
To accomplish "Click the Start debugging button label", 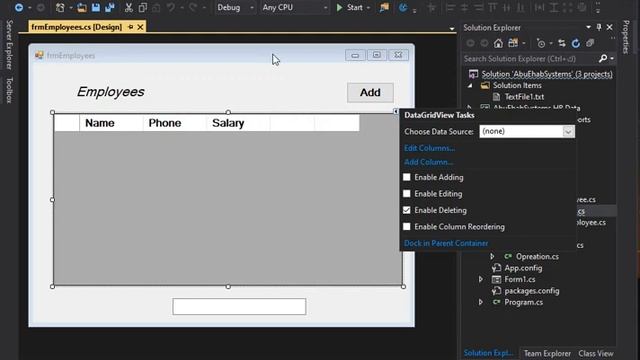I will (355, 7).
